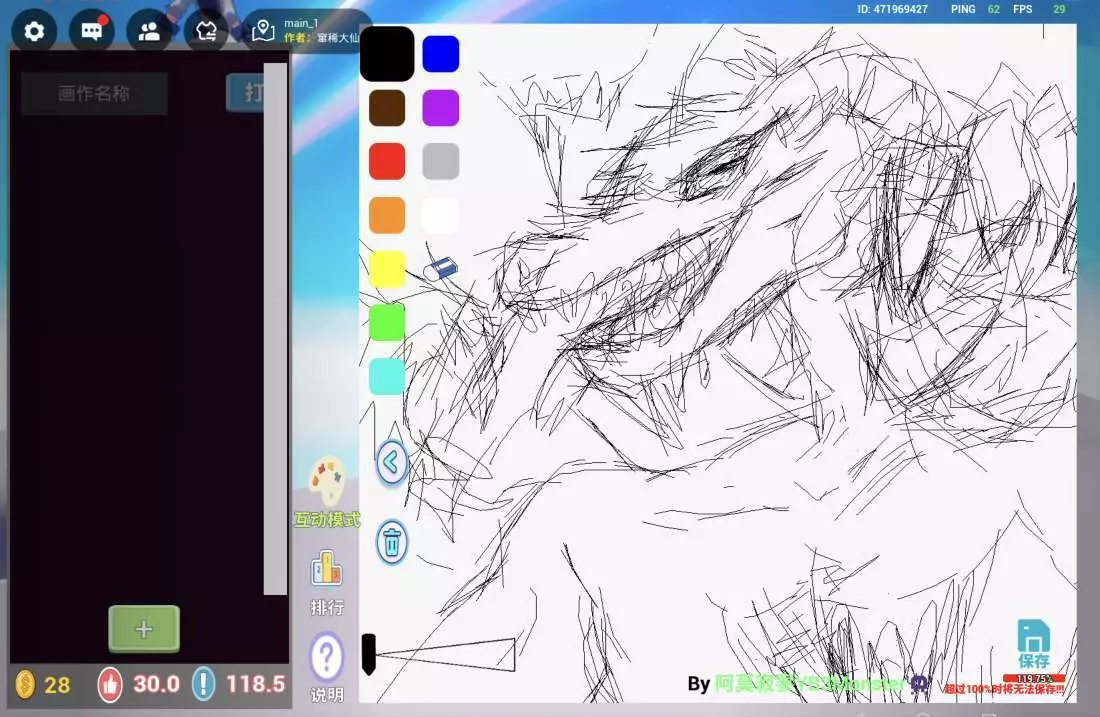Select the eraser tool

(x=441, y=269)
